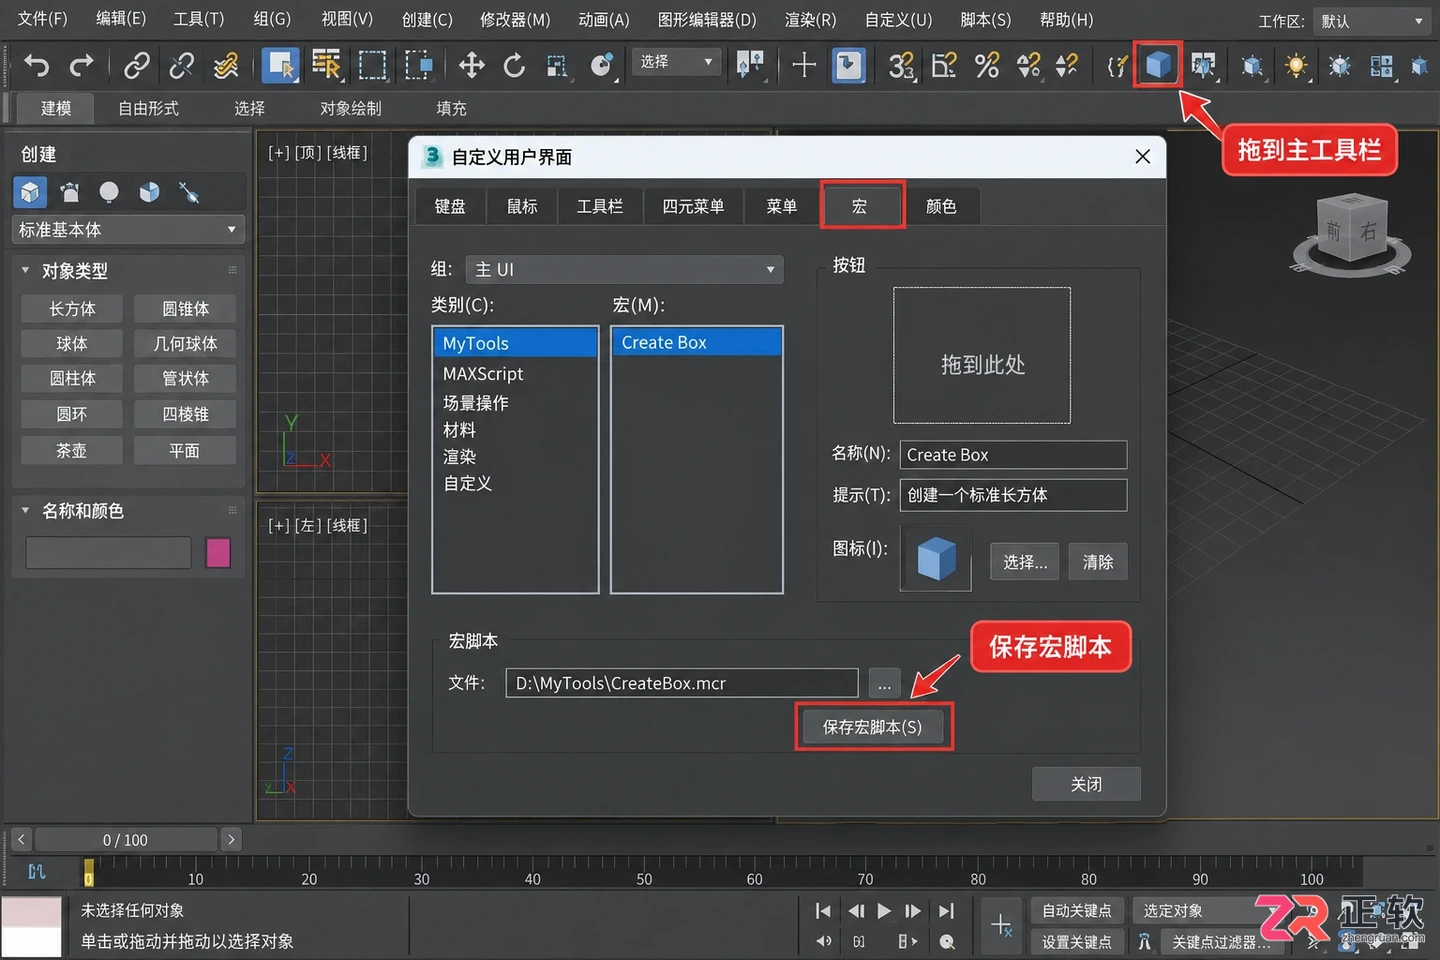Toggle the Angle Snap tool
The image size is (1440, 960).
pyautogui.click(x=943, y=66)
